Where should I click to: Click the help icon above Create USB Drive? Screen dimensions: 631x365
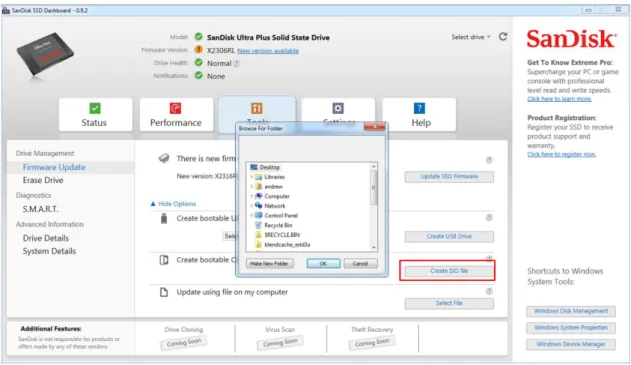point(489,218)
